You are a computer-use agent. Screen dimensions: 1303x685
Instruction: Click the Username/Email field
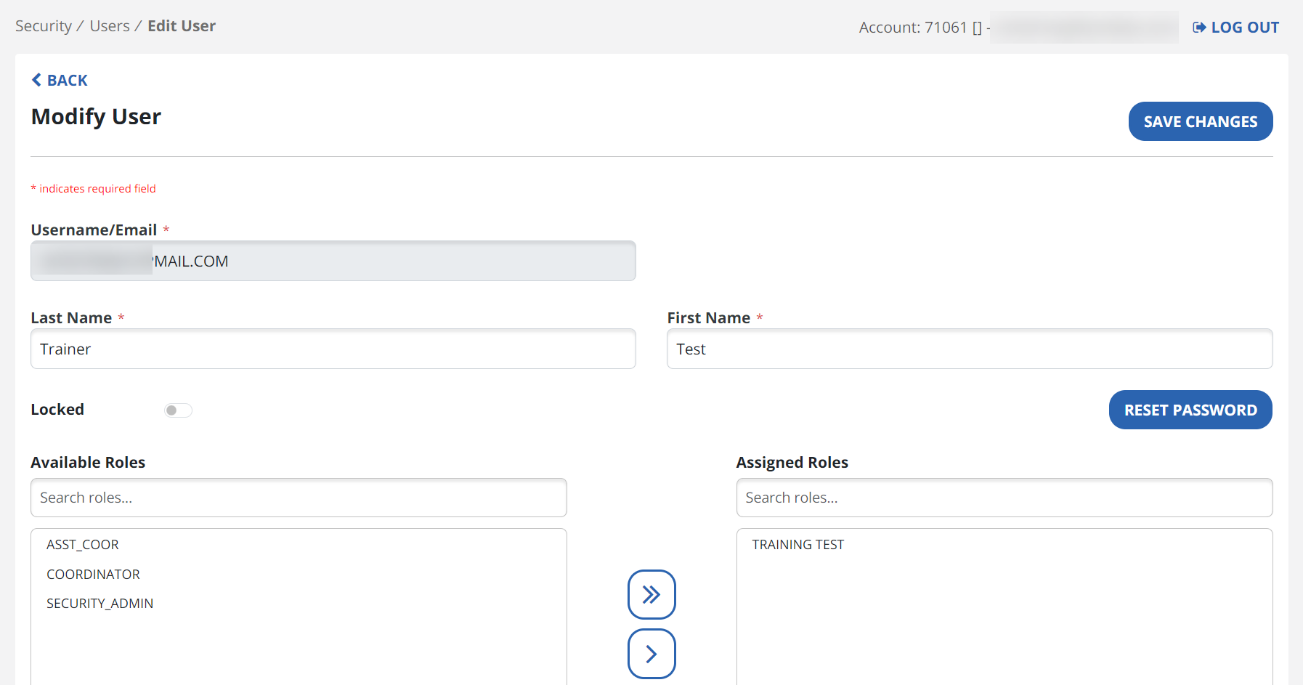tap(332, 261)
